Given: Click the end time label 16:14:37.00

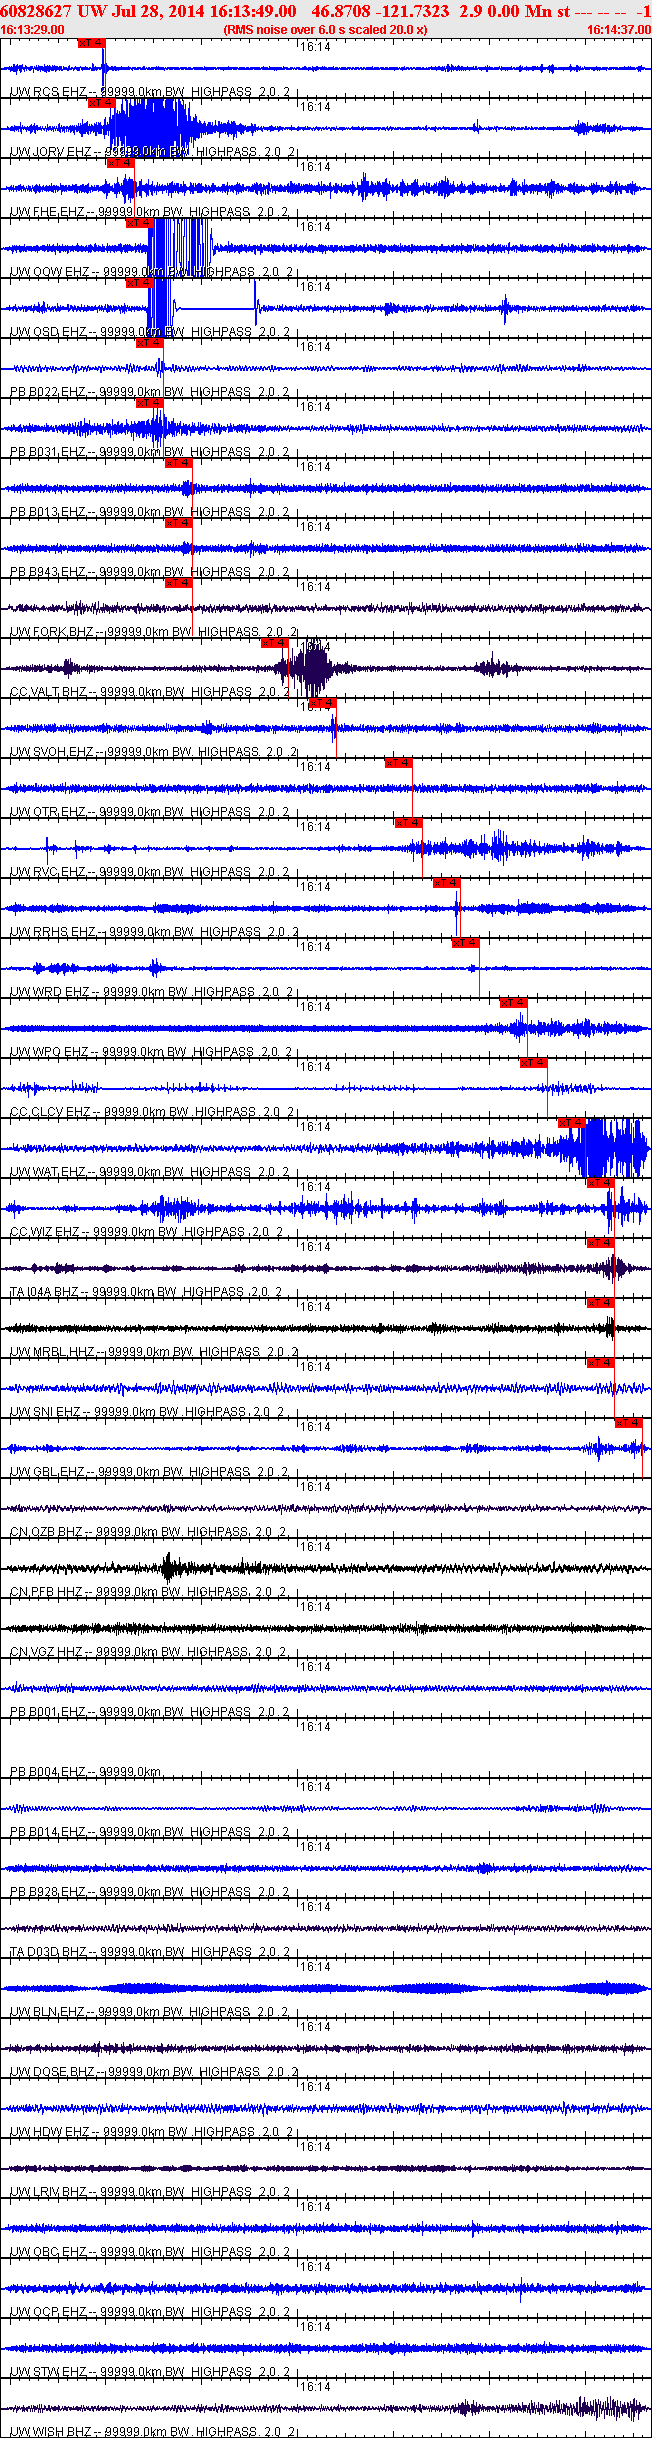Looking at the screenshot, I should pos(618,30).
